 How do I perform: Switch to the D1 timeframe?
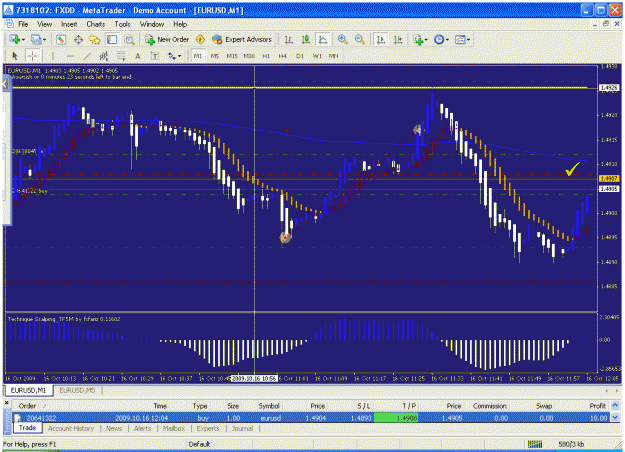tap(300, 56)
